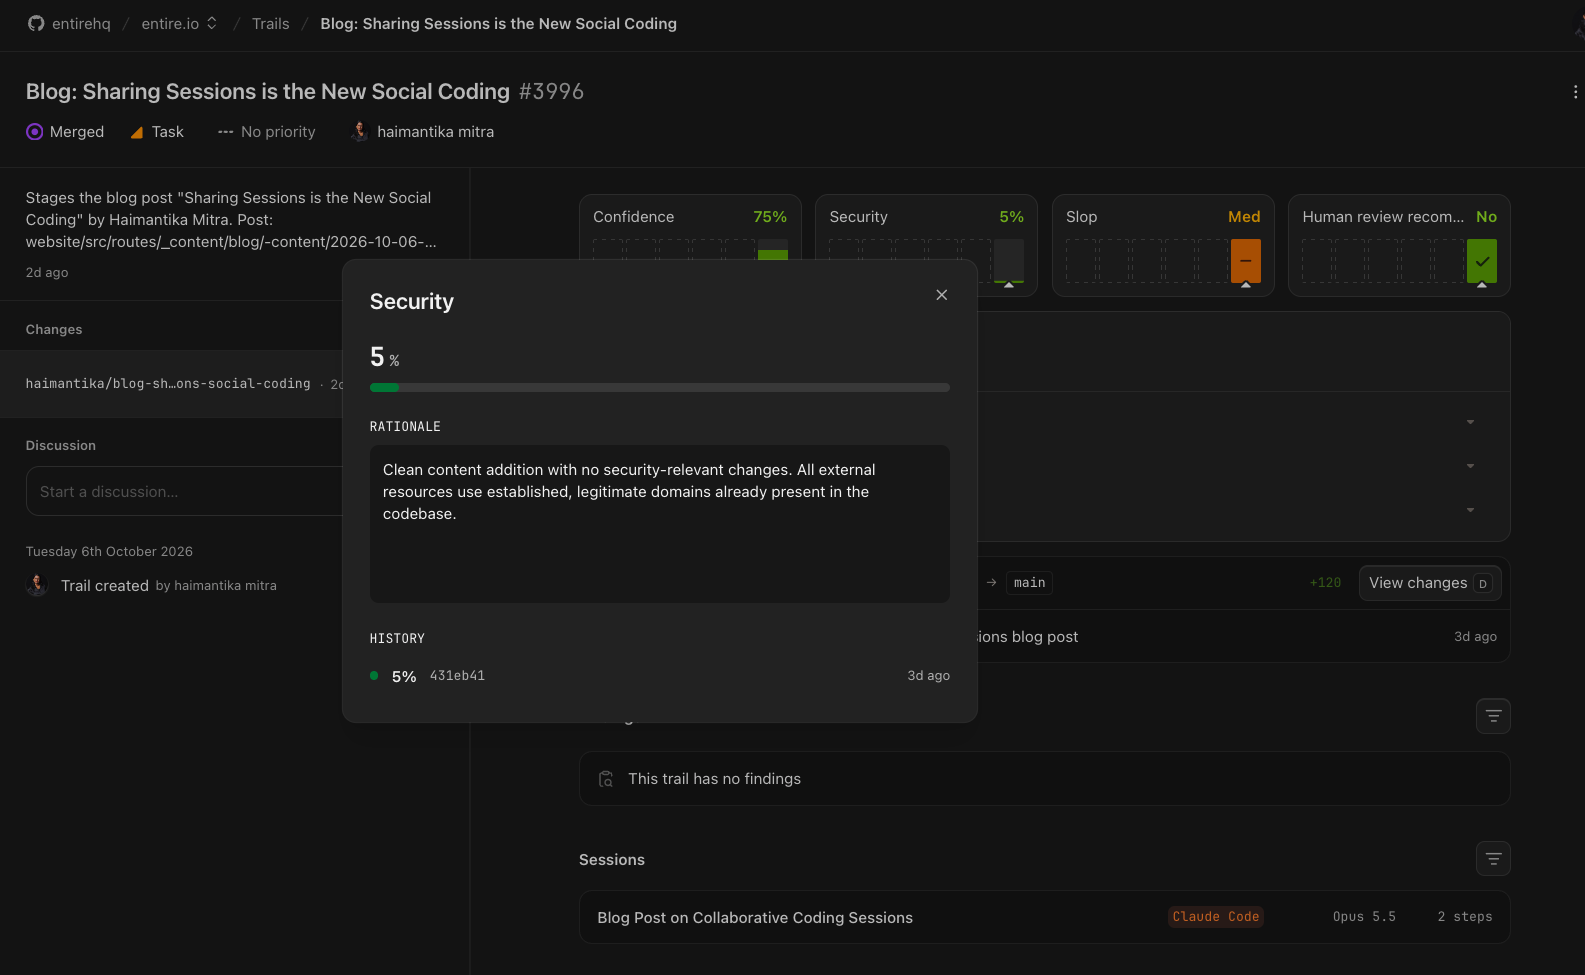Click the Claude Code badge on the session
Viewport: 1585px width, 975px height.
pyautogui.click(x=1215, y=917)
